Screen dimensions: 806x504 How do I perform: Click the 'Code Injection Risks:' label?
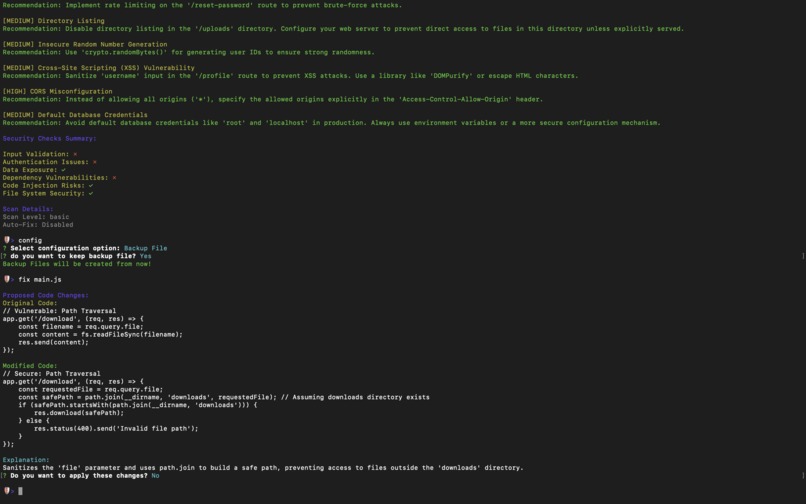coord(44,186)
